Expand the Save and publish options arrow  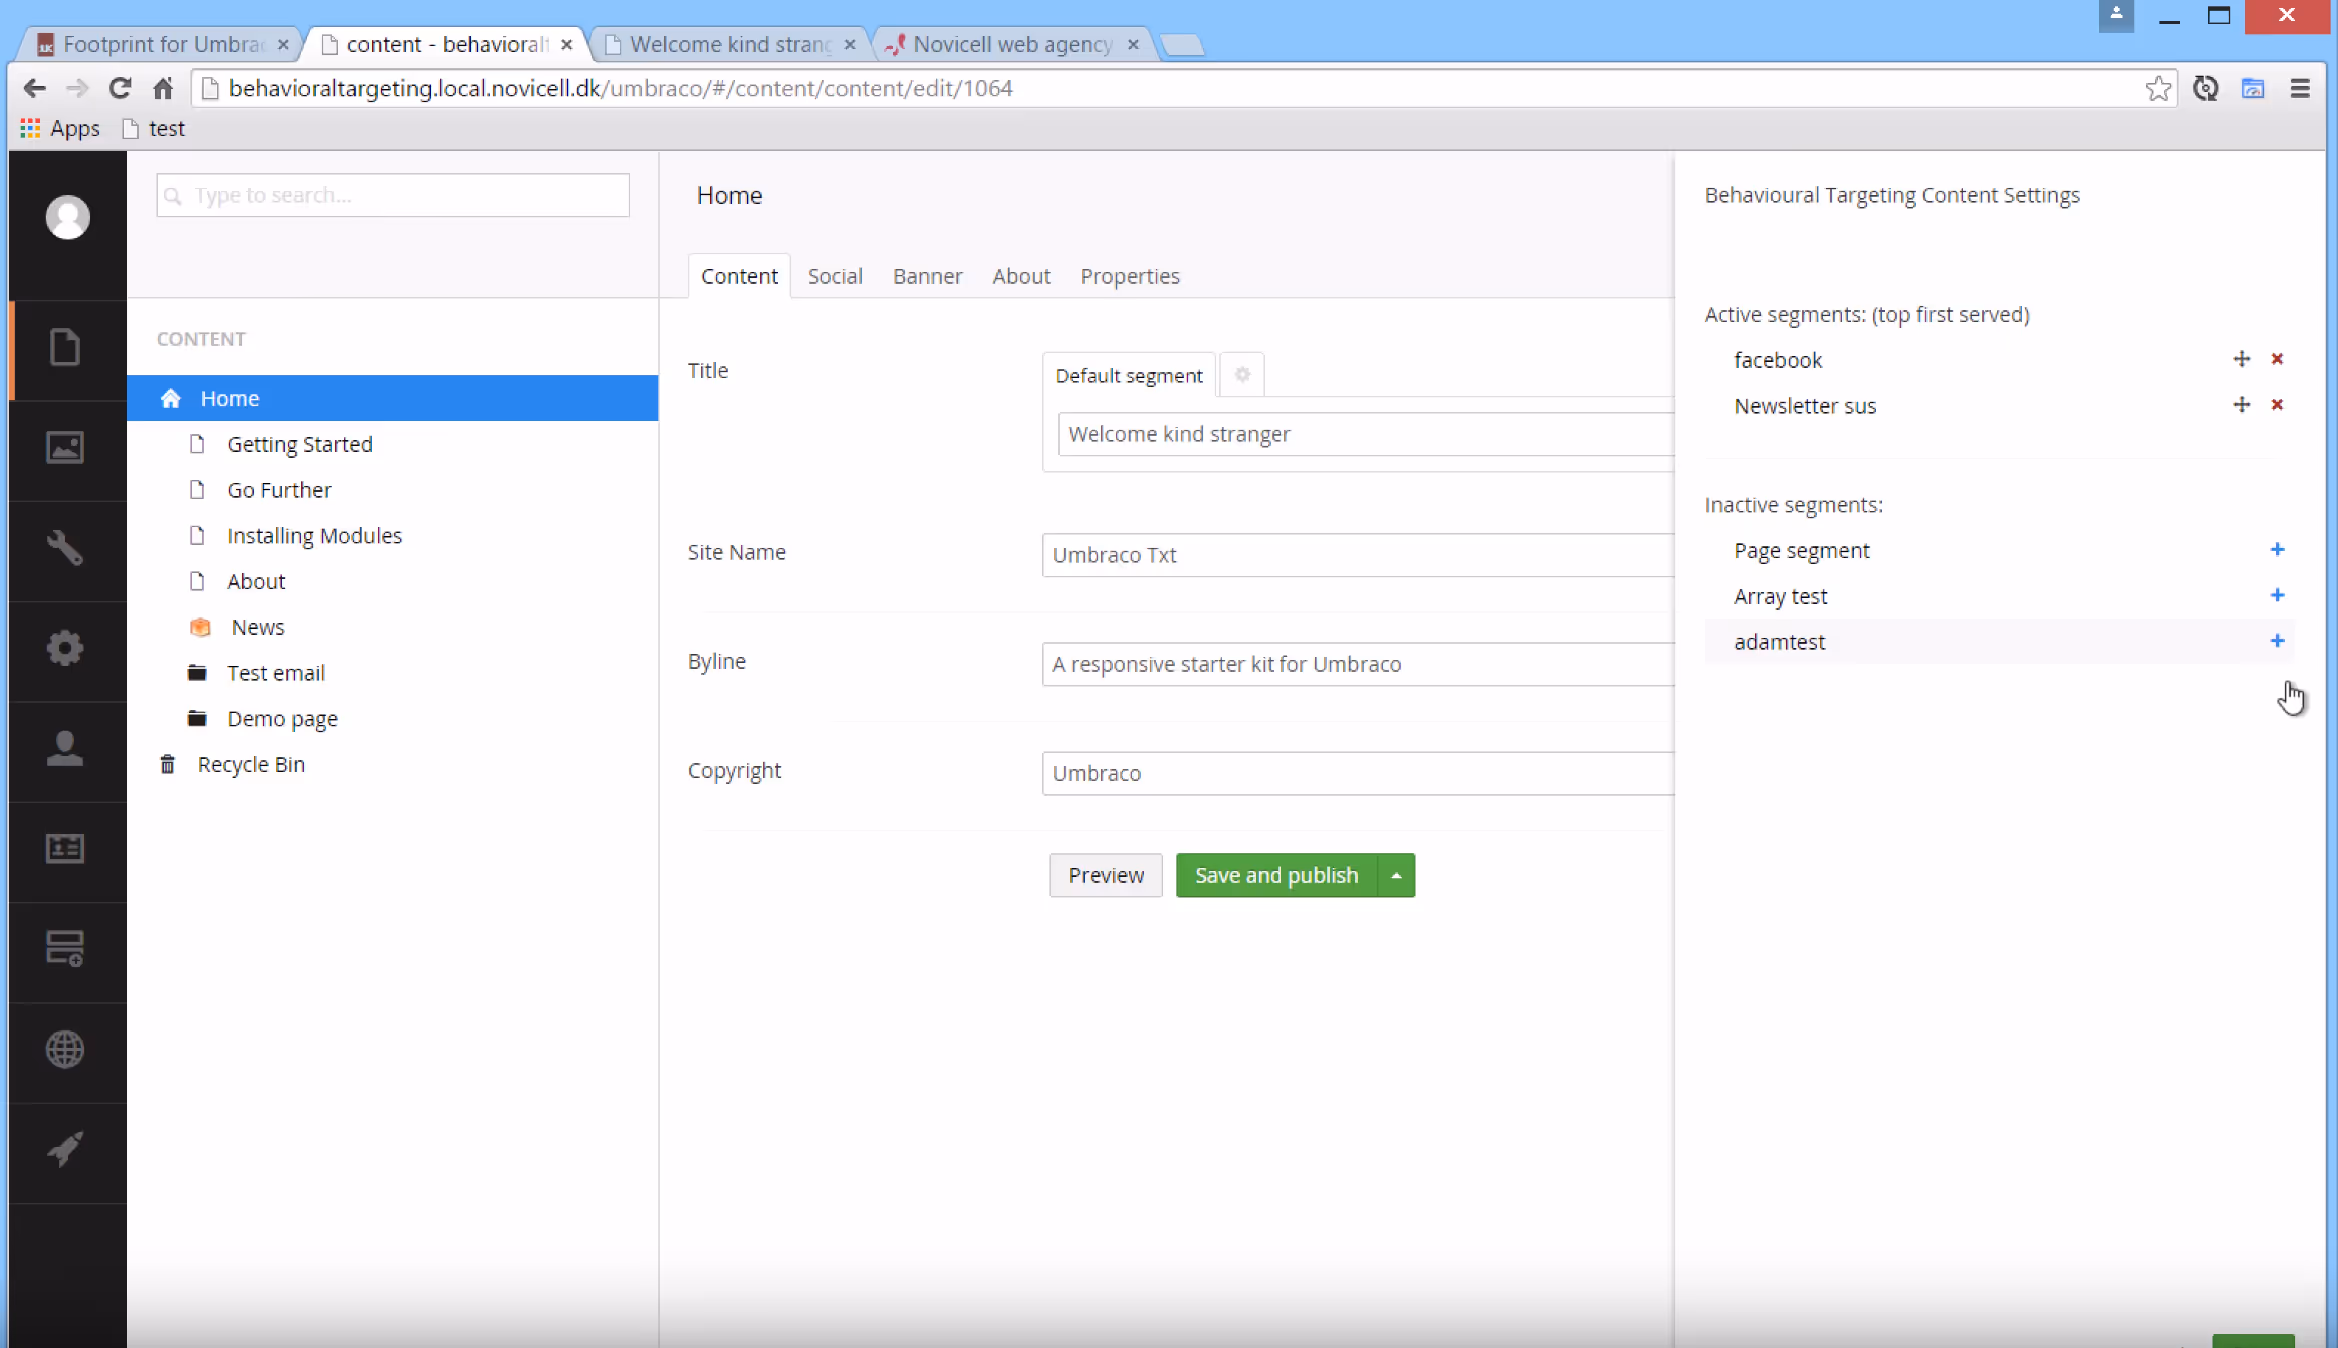point(1396,875)
